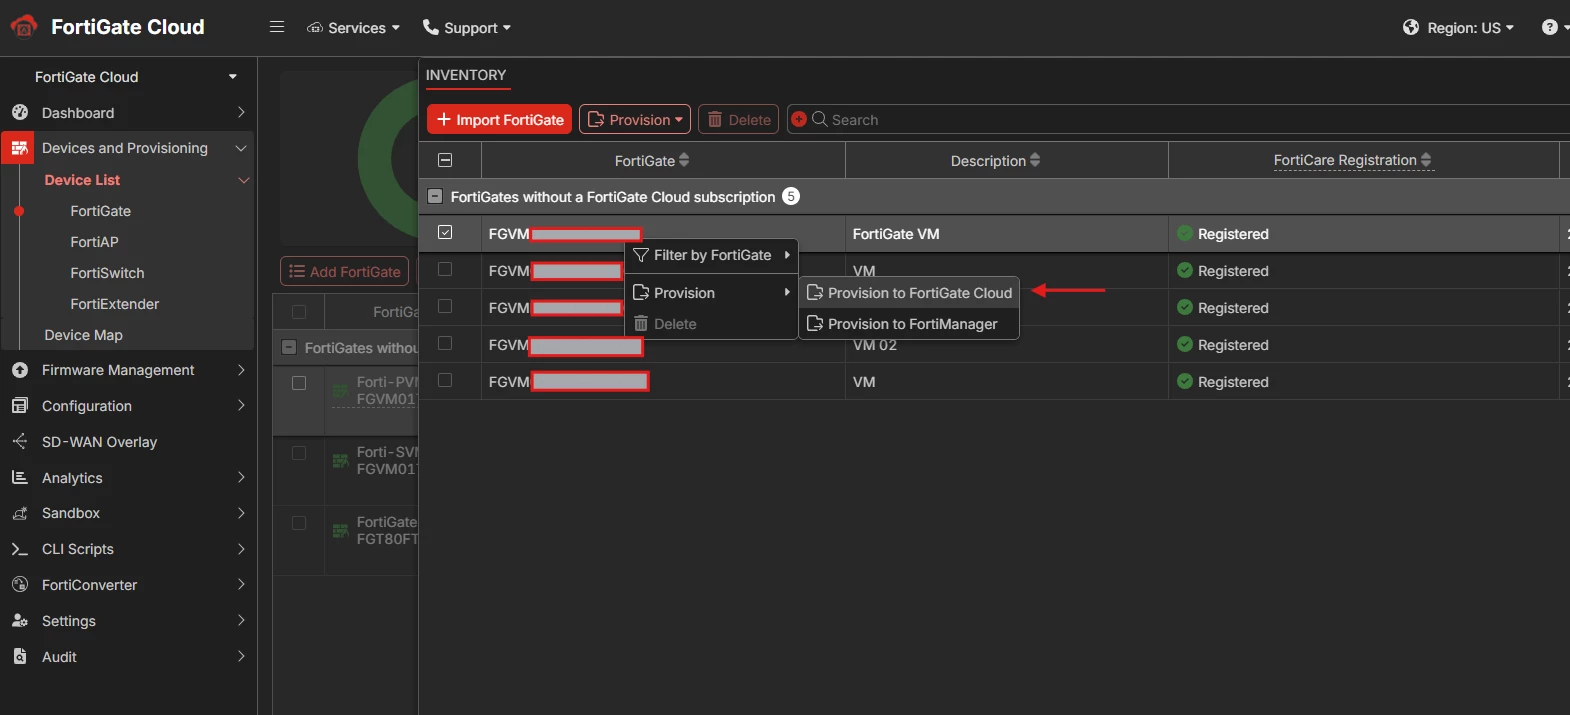Check the second FGVM row checkbox
The width and height of the screenshot is (1570, 715).
[x=445, y=269]
